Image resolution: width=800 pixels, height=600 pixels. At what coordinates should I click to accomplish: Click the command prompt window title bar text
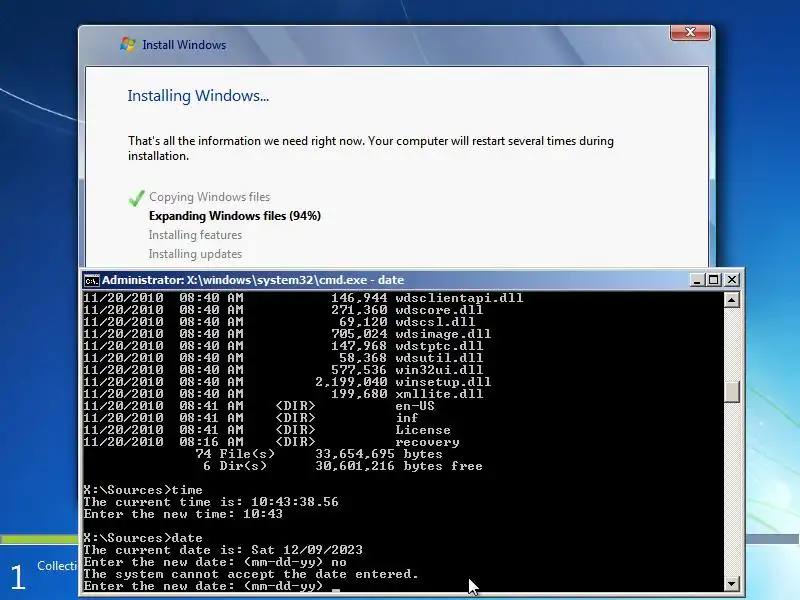click(x=253, y=280)
